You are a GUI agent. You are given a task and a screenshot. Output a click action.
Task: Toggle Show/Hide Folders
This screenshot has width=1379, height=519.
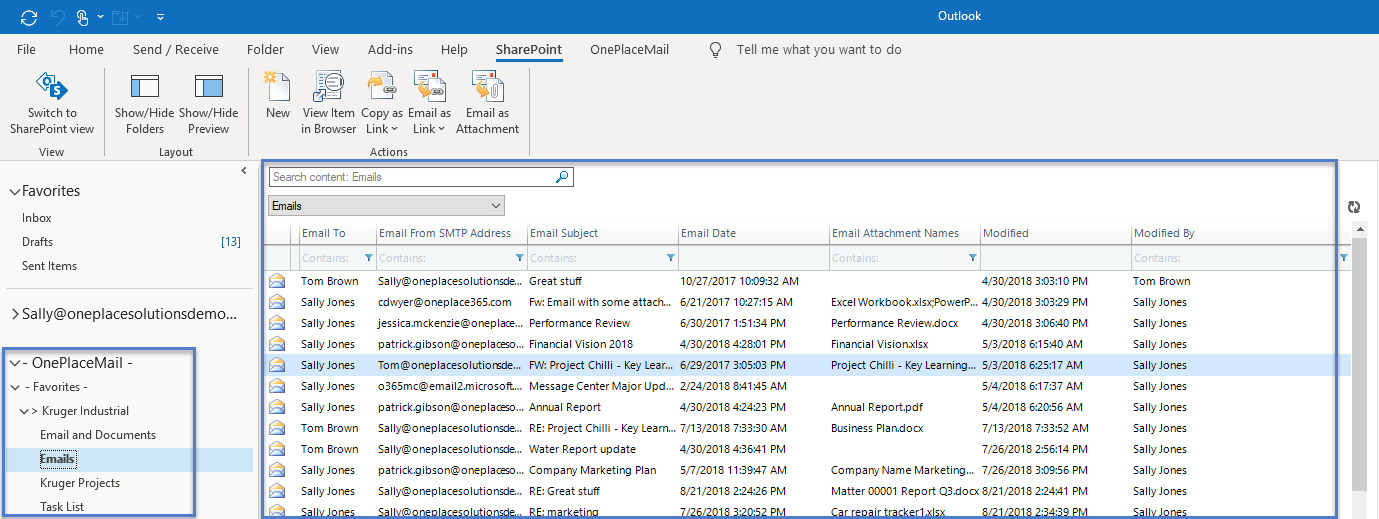coord(145,103)
